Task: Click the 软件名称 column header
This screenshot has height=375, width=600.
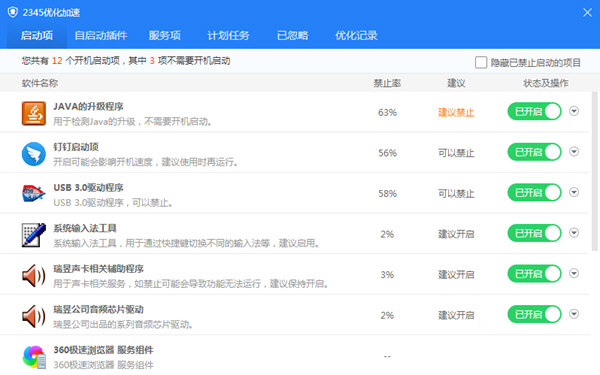Action: (x=40, y=83)
